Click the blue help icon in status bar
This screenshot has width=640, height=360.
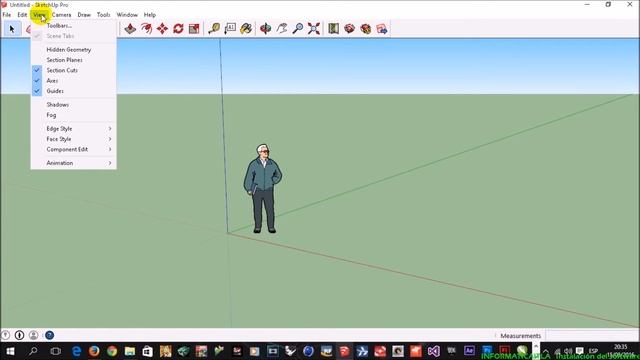coord(49,335)
